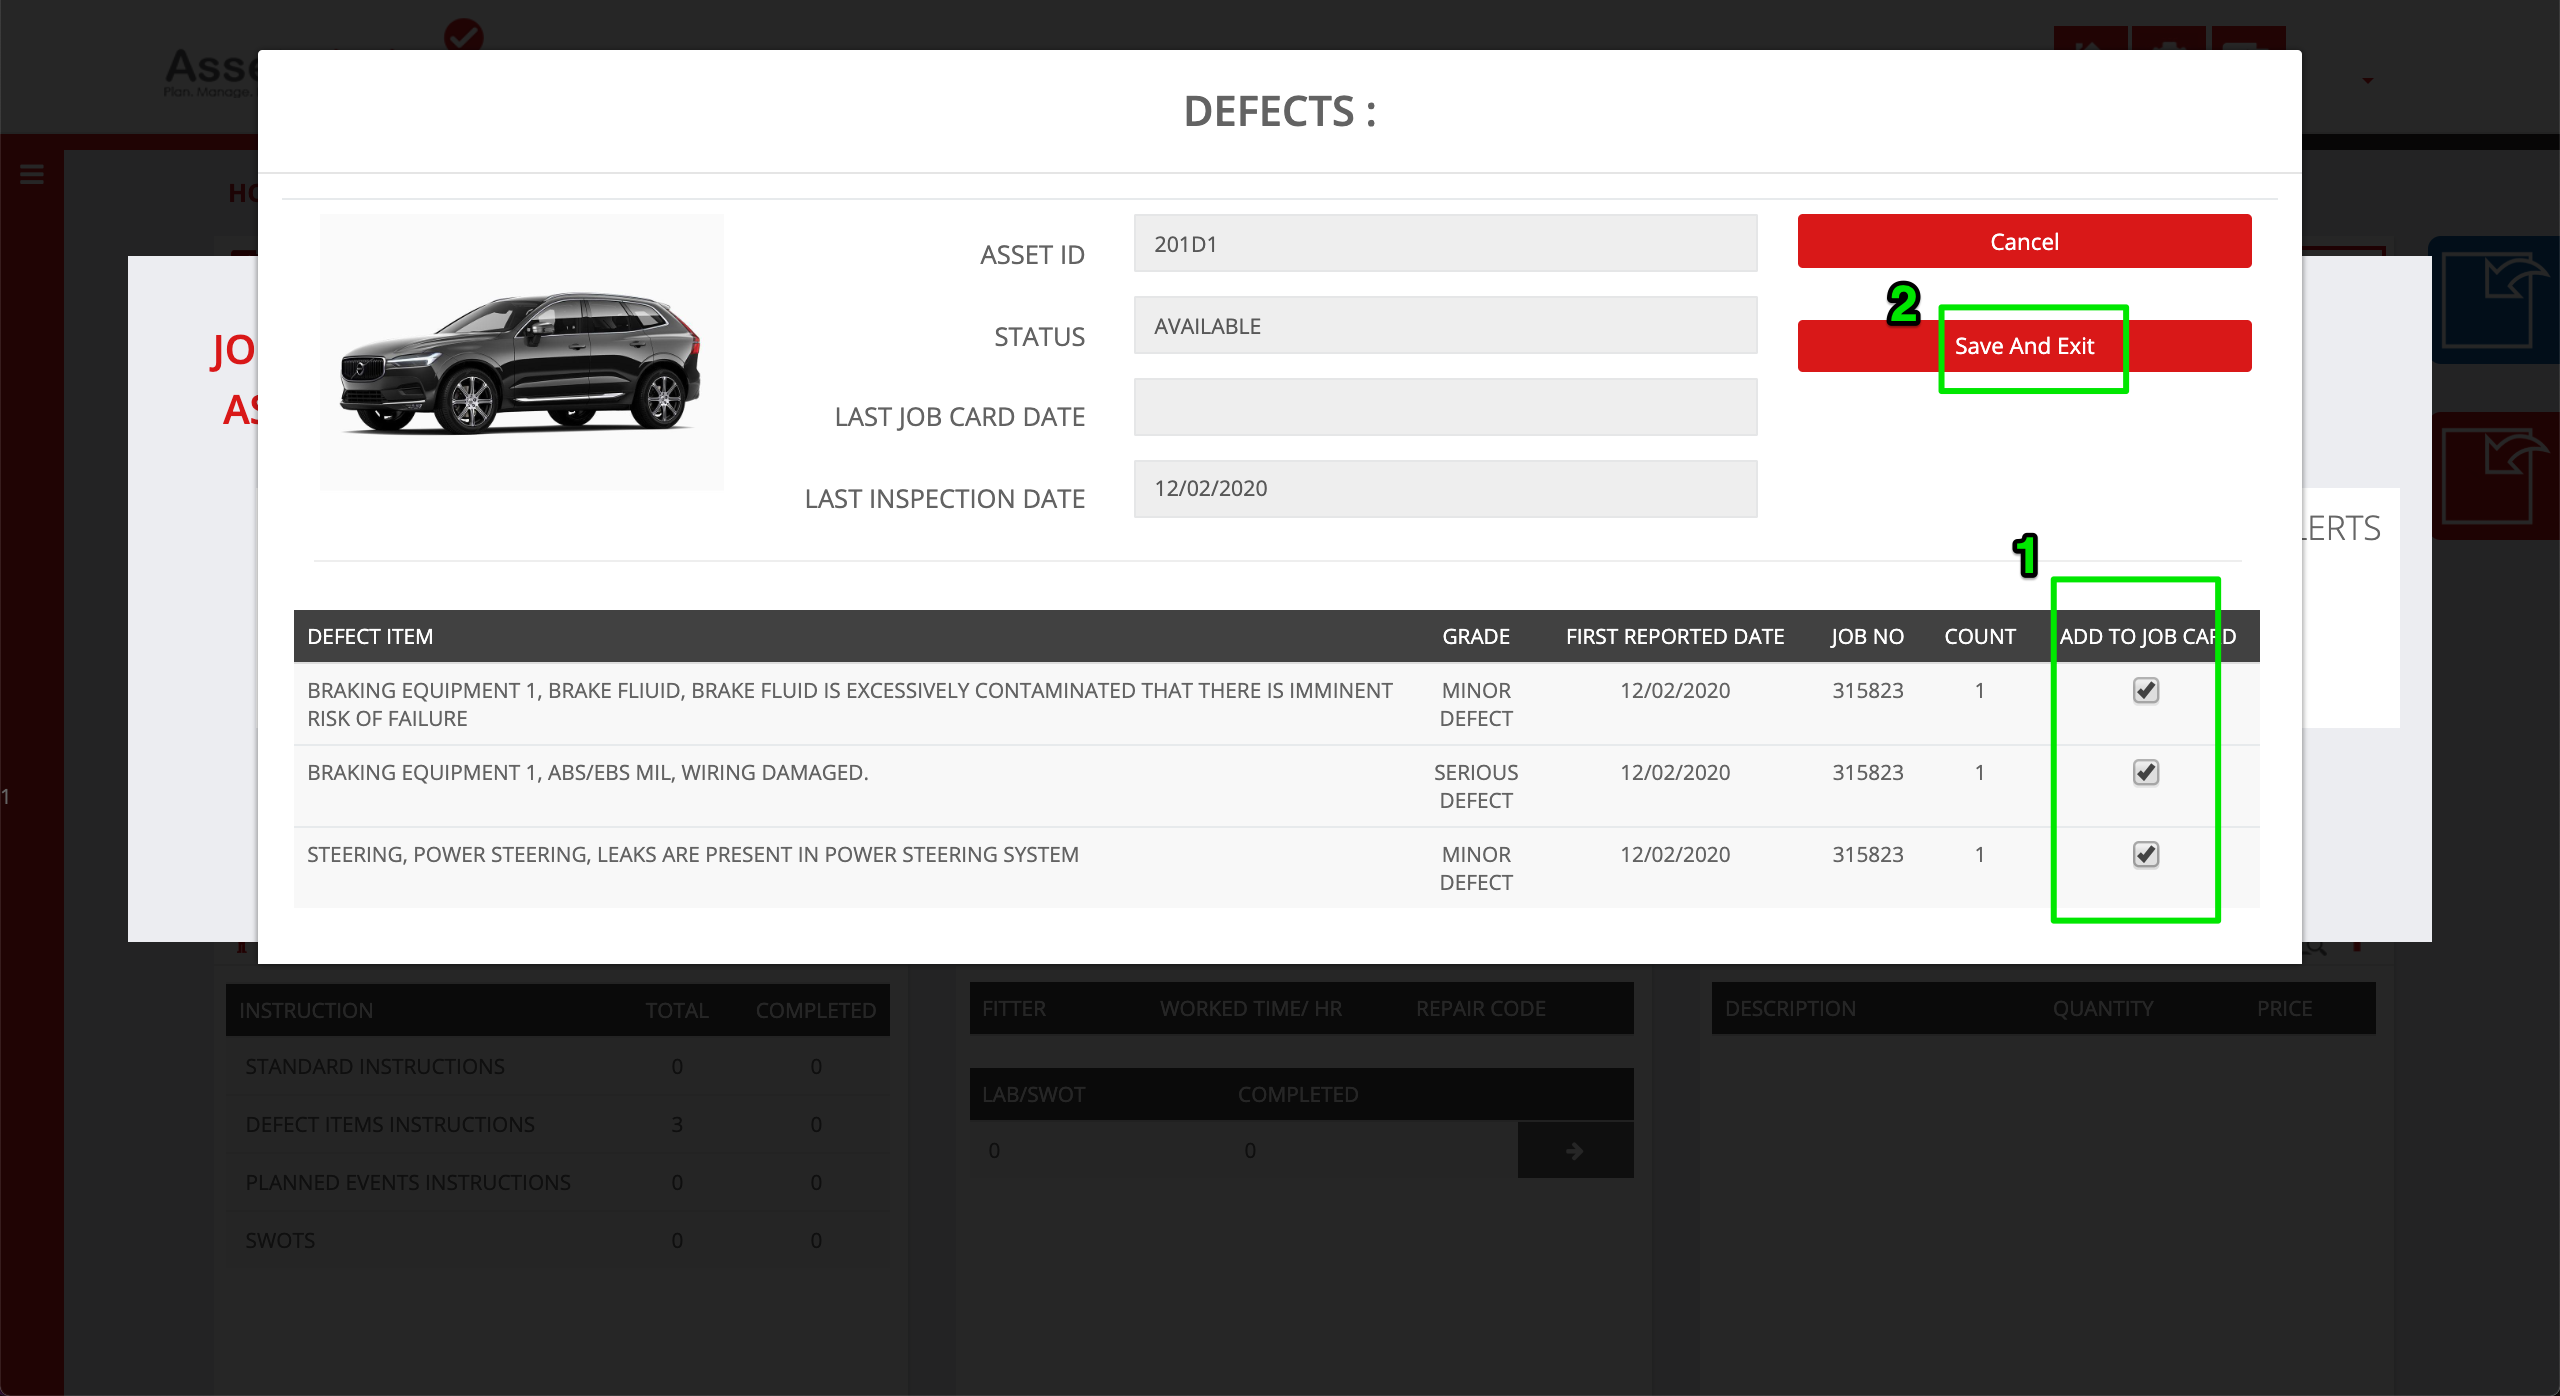Click the ASSET ID field showing 201D1
Viewport: 2560px width, 1396px height.
[1445, 243]
